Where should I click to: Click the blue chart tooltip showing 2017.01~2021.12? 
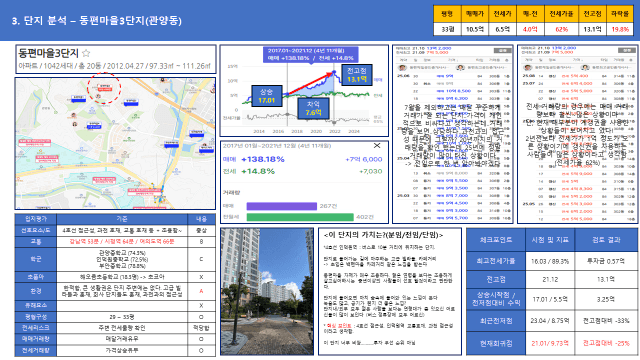coord(310,54)
